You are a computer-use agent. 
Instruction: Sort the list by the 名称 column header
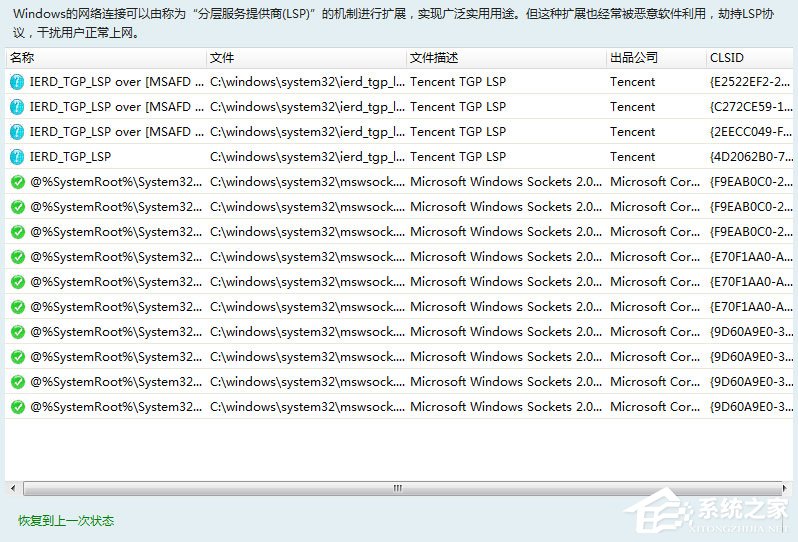click(x=106, y=58)
